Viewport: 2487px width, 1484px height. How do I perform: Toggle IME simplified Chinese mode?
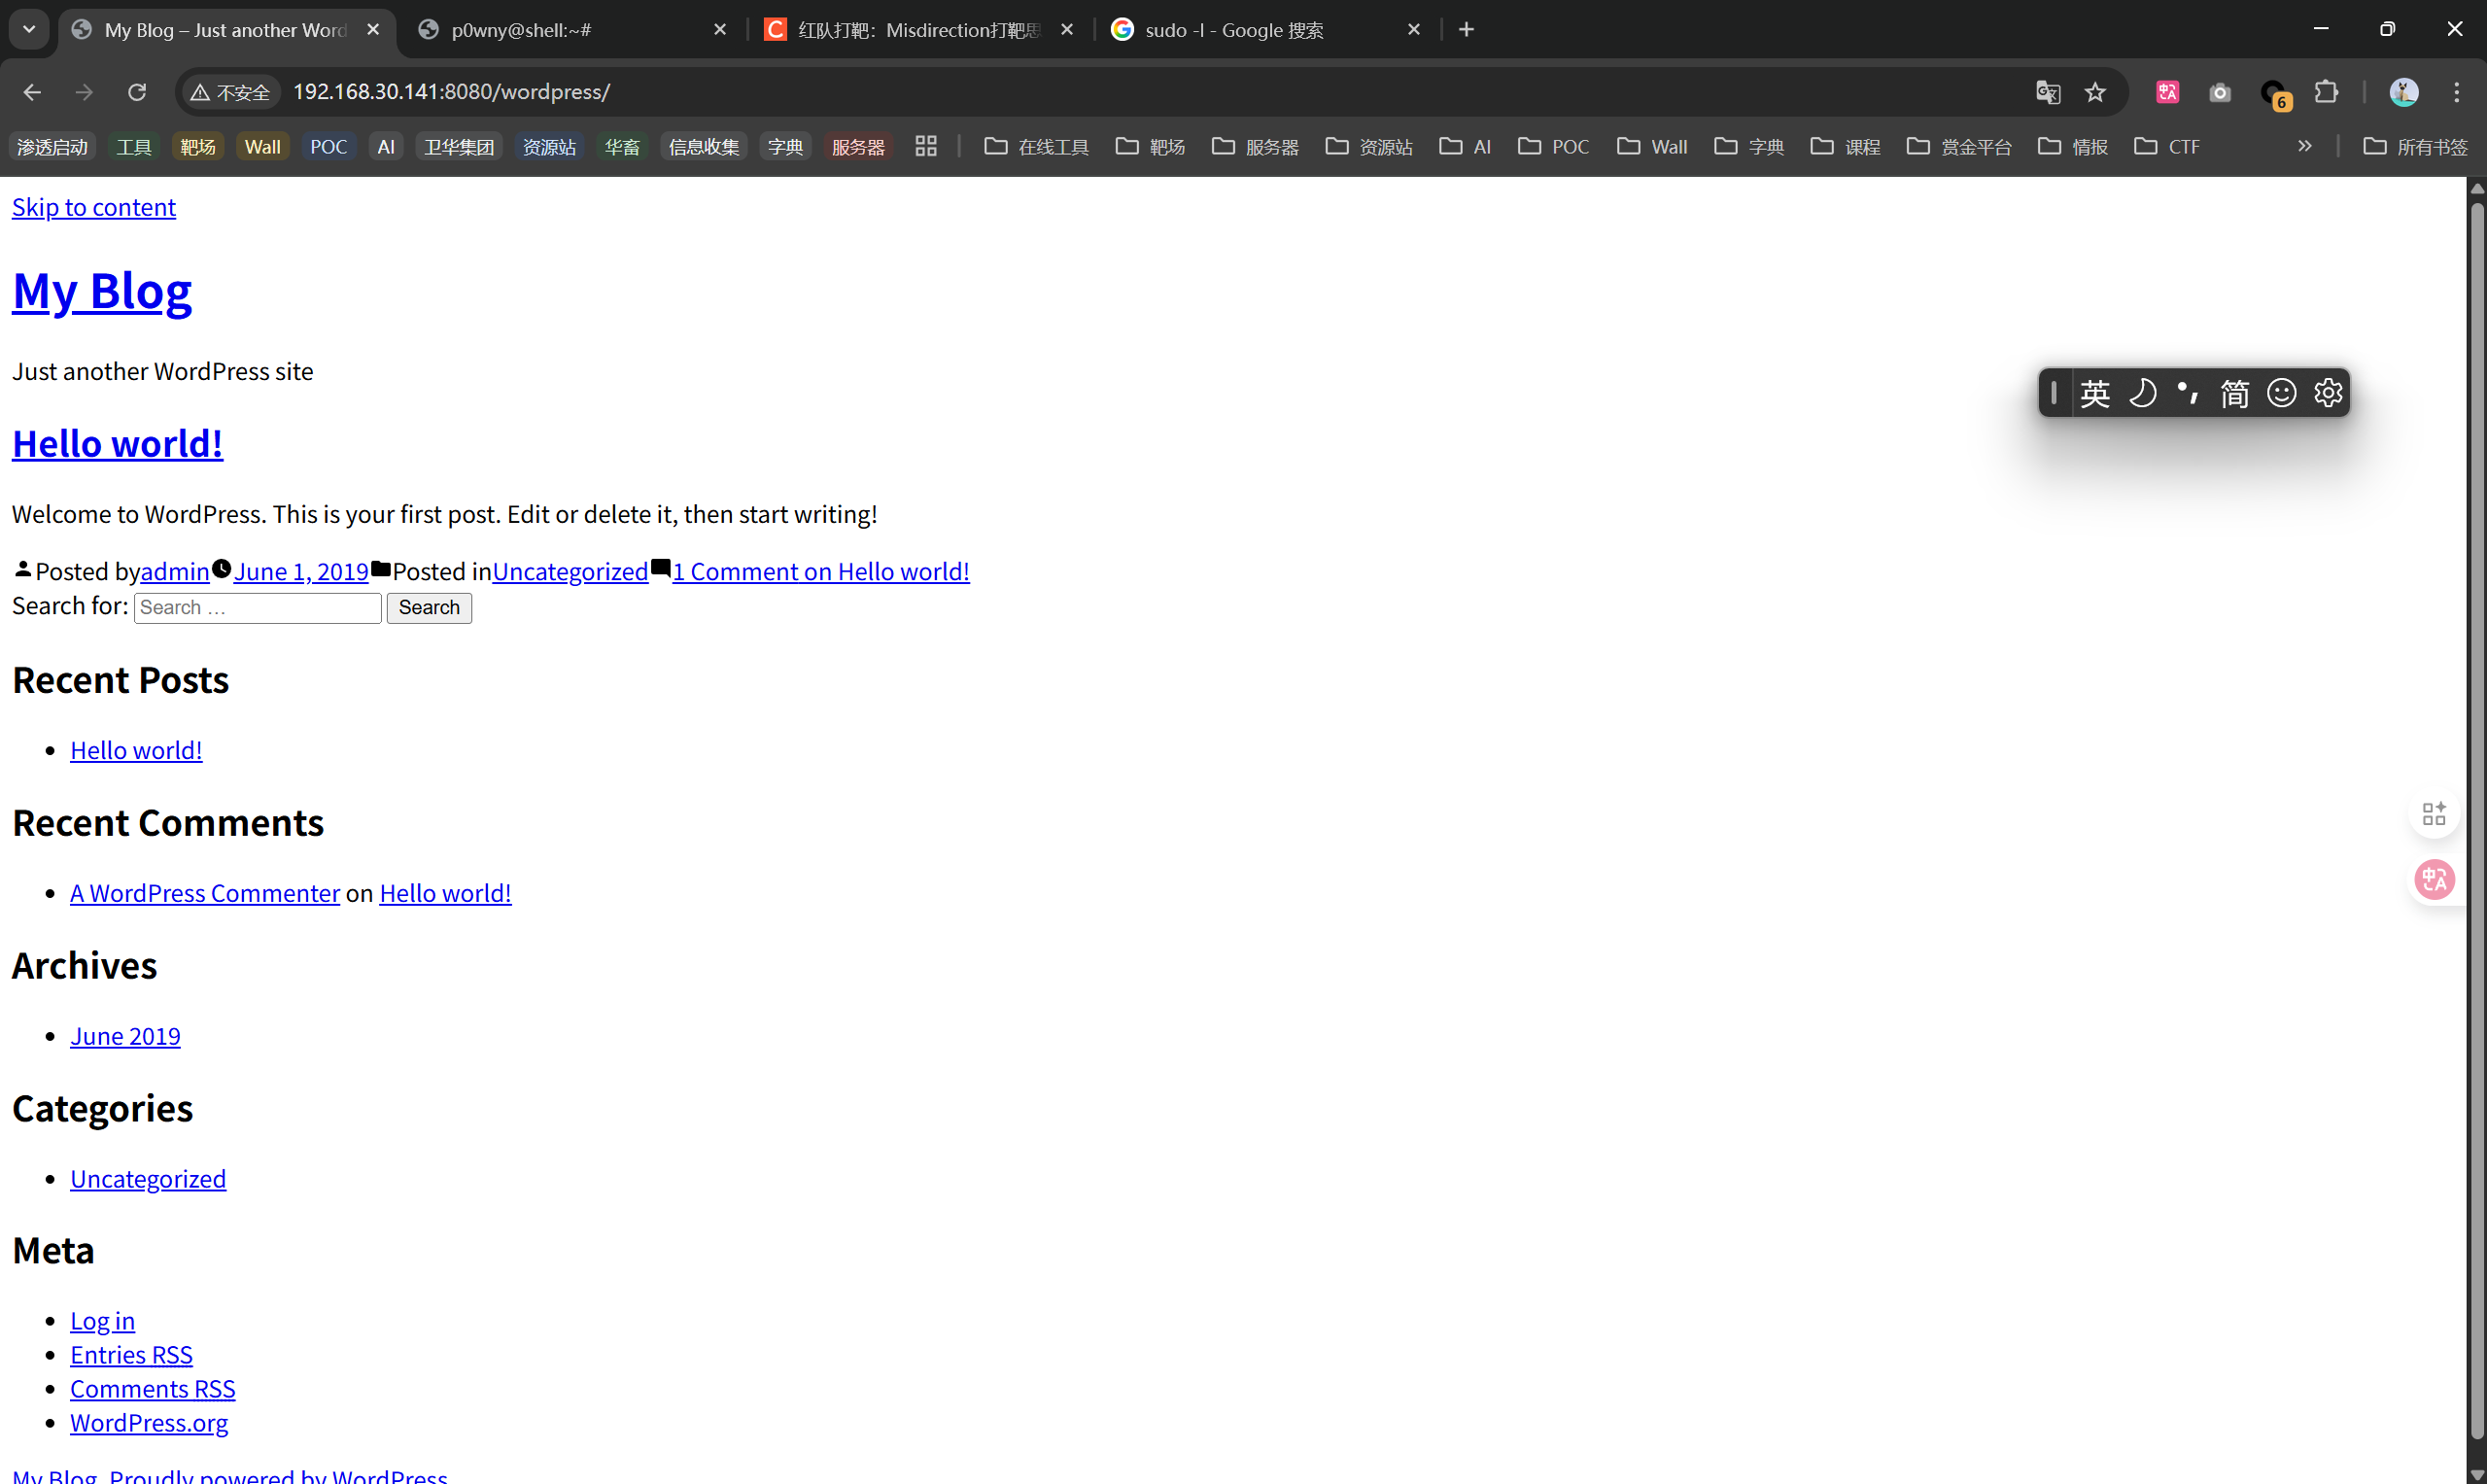point(2234,393)
